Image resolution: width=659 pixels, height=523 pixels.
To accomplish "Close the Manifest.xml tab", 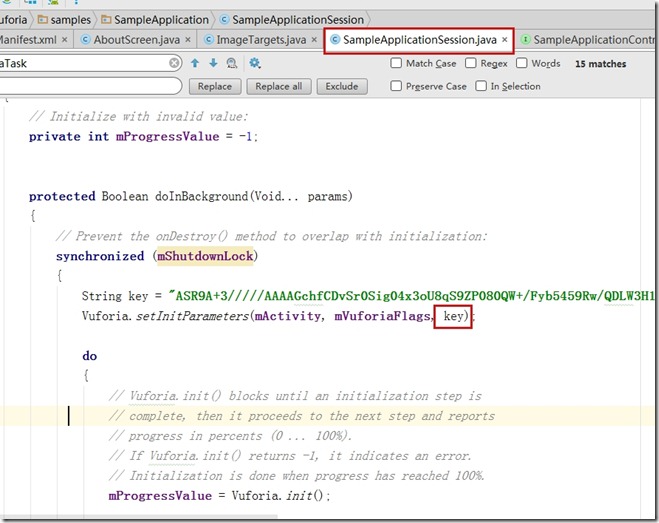I will [x=64, y=40].
